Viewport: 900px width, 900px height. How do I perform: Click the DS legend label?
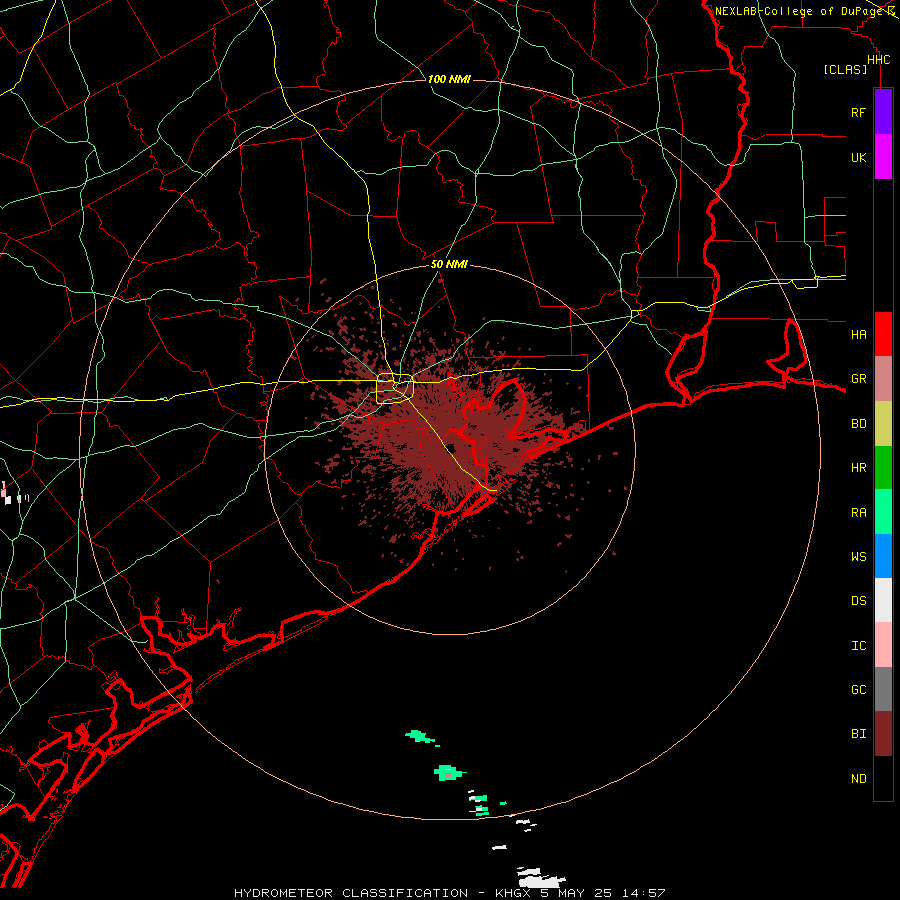[x=858, y=601]
